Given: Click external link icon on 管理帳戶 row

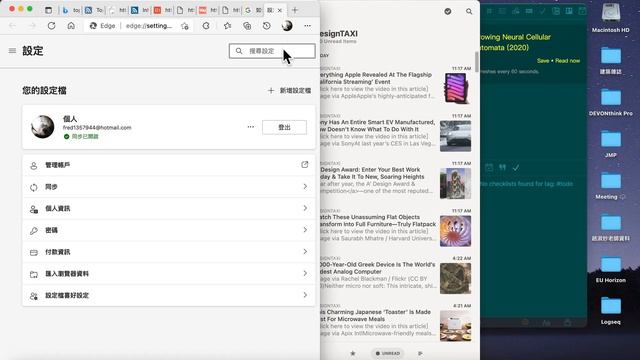Looking at the screenshot, I should click(x=304, y=164).
